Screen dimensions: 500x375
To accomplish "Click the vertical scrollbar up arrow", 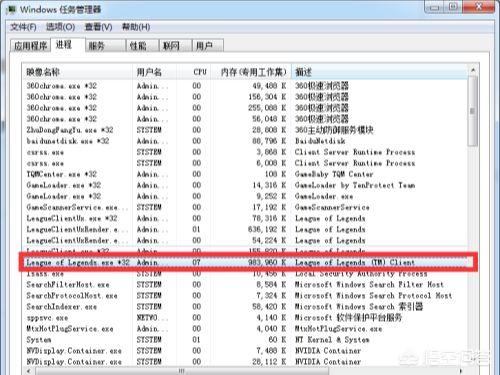I will coord(473,70).
